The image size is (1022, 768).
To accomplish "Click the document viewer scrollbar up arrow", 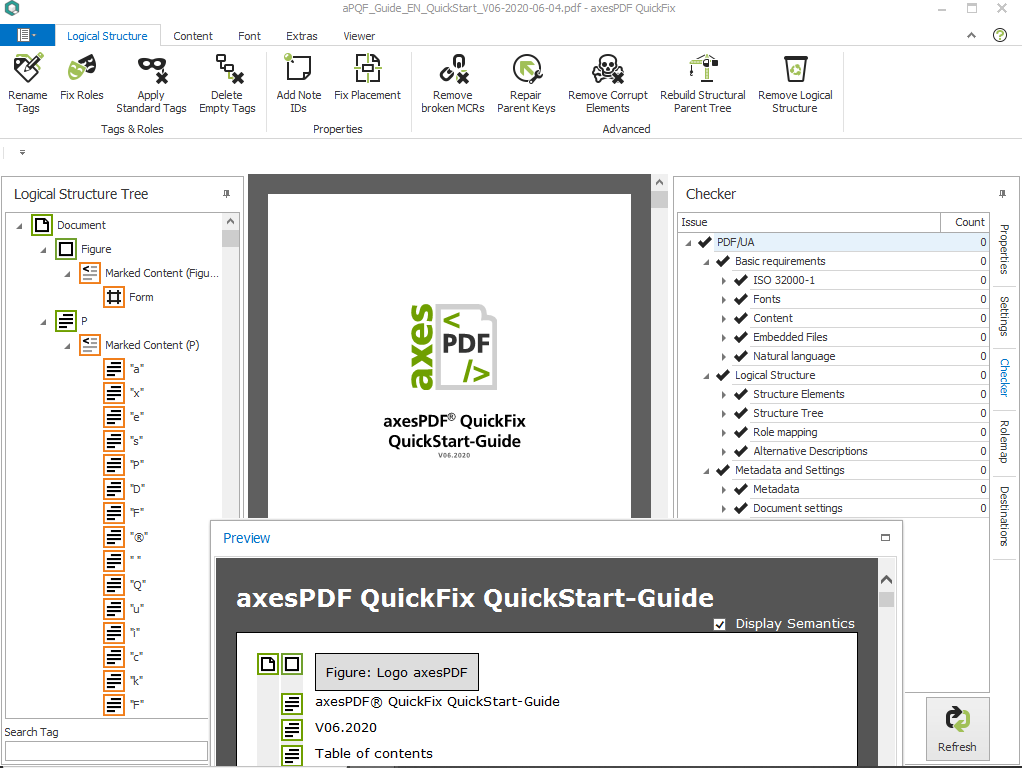I will [x=660, y=183].
